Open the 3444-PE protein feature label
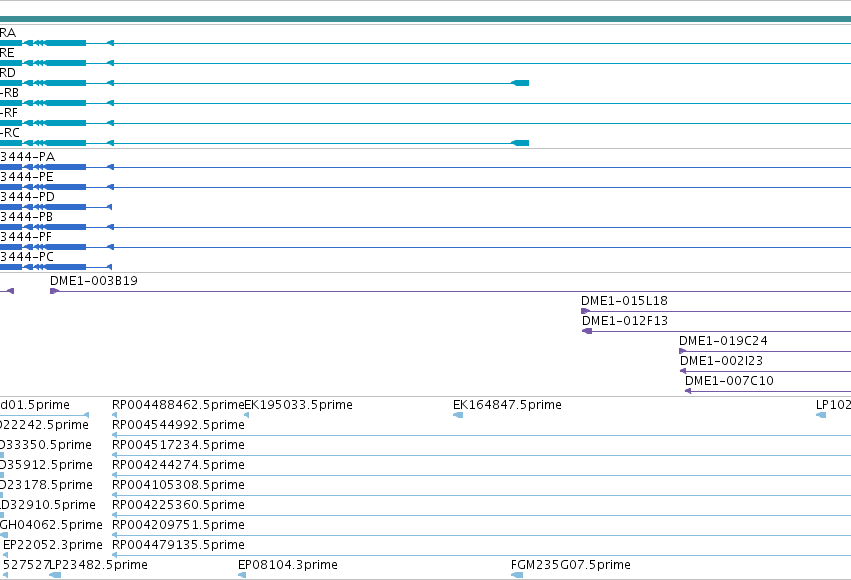This screenshot has height=580, width=851. pos(27,177)
